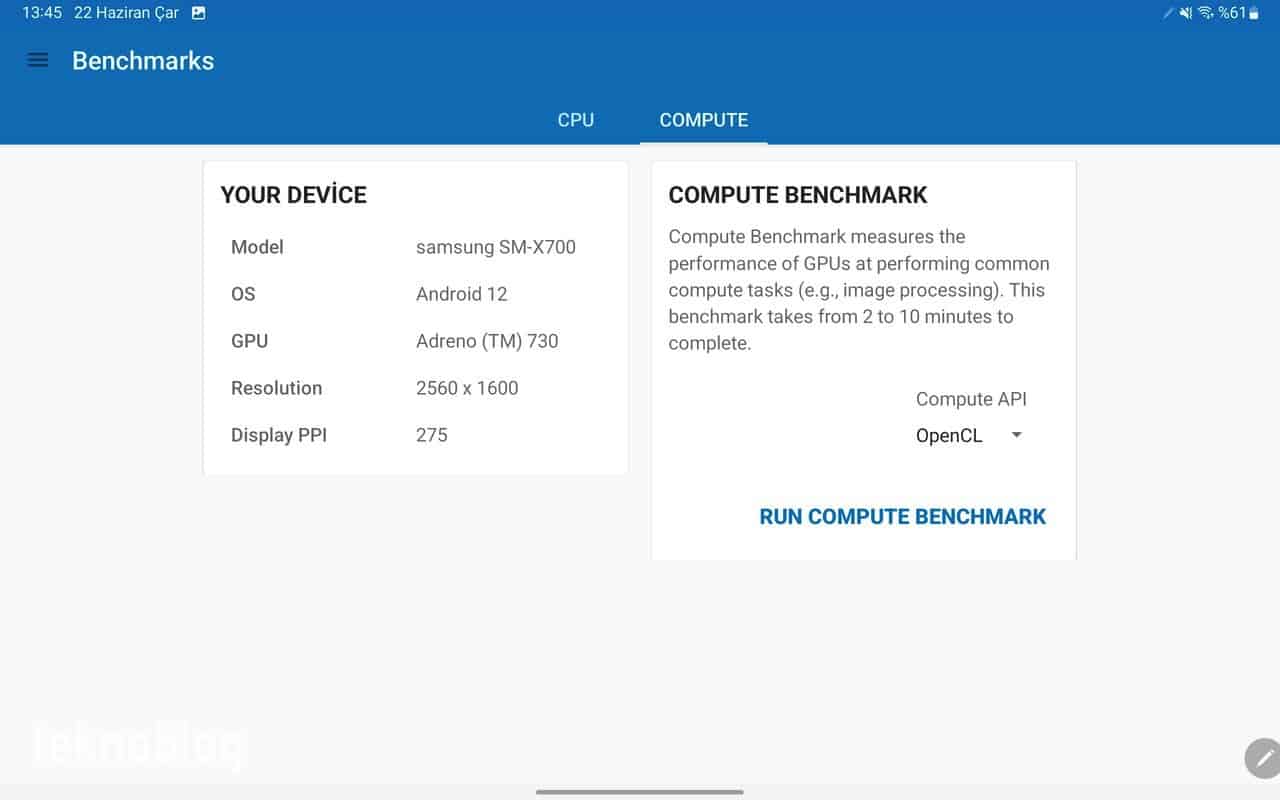This screenshot has width=1280, height=800.
Task: Tap the Wi-Fi signal icon
Action: coord(1205,13)
